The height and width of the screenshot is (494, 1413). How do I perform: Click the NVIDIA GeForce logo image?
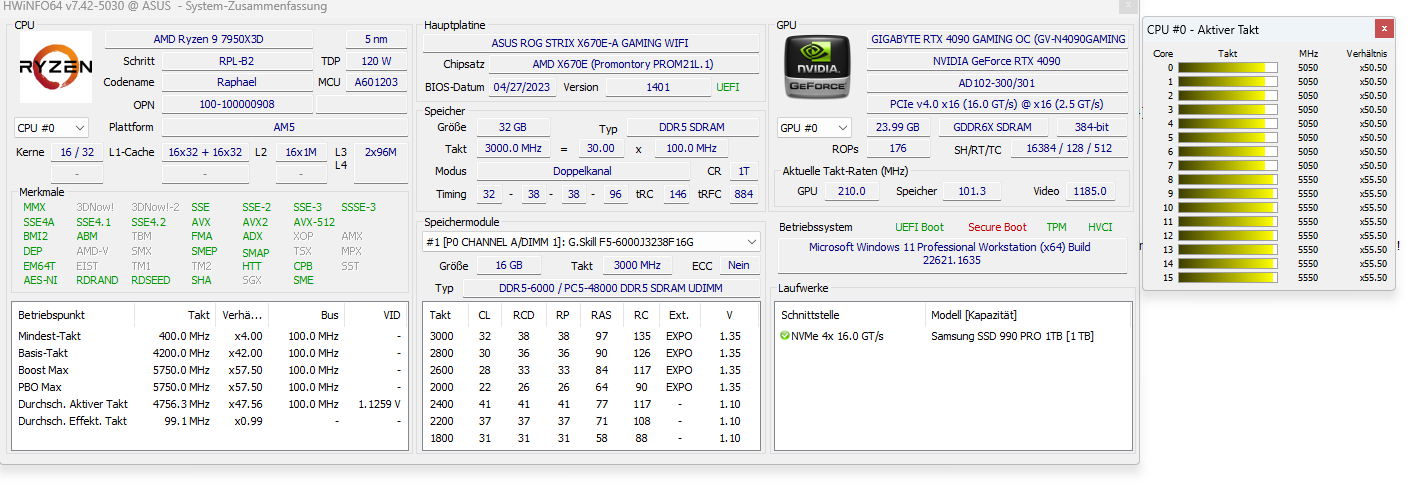(817, 68)
